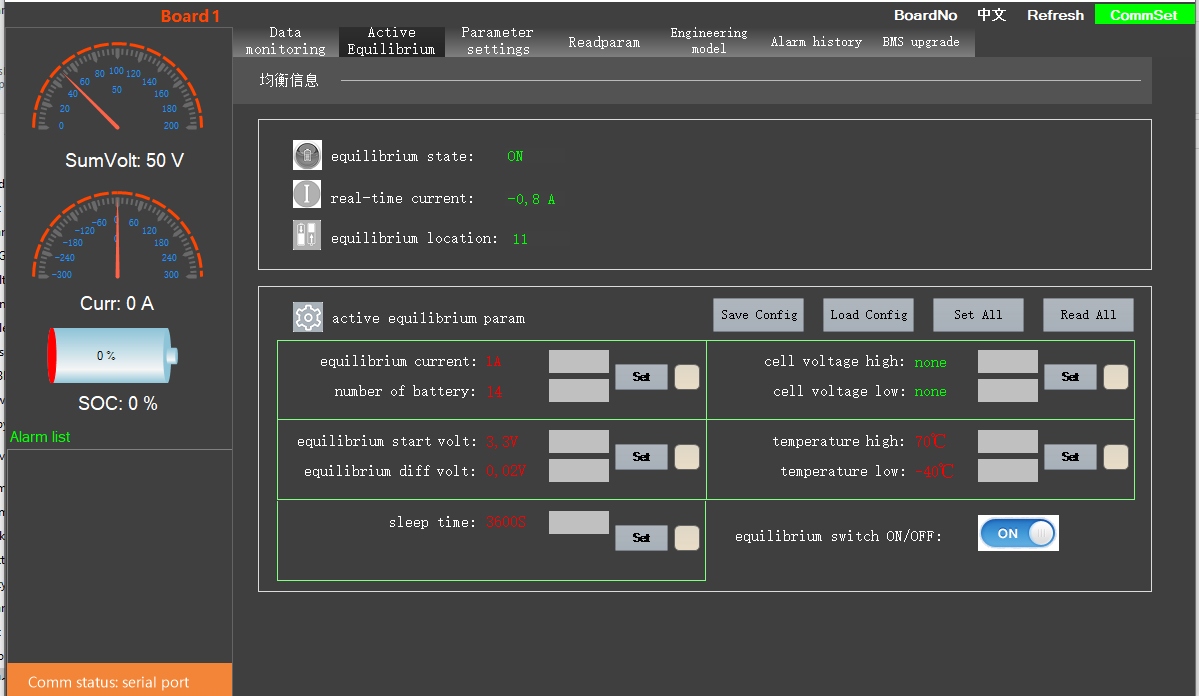Click the SOC battery level icon

pos(112,355)
